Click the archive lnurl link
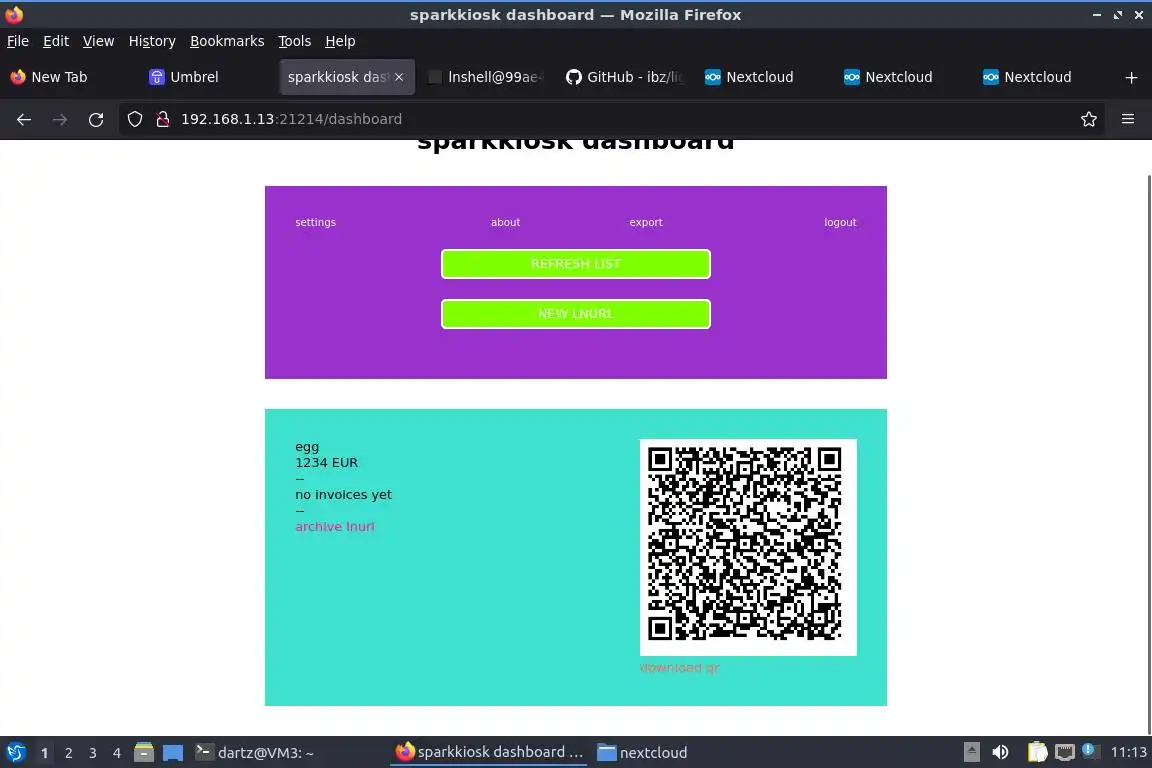This screenshot has width=1152, height=768. (335, 526)
